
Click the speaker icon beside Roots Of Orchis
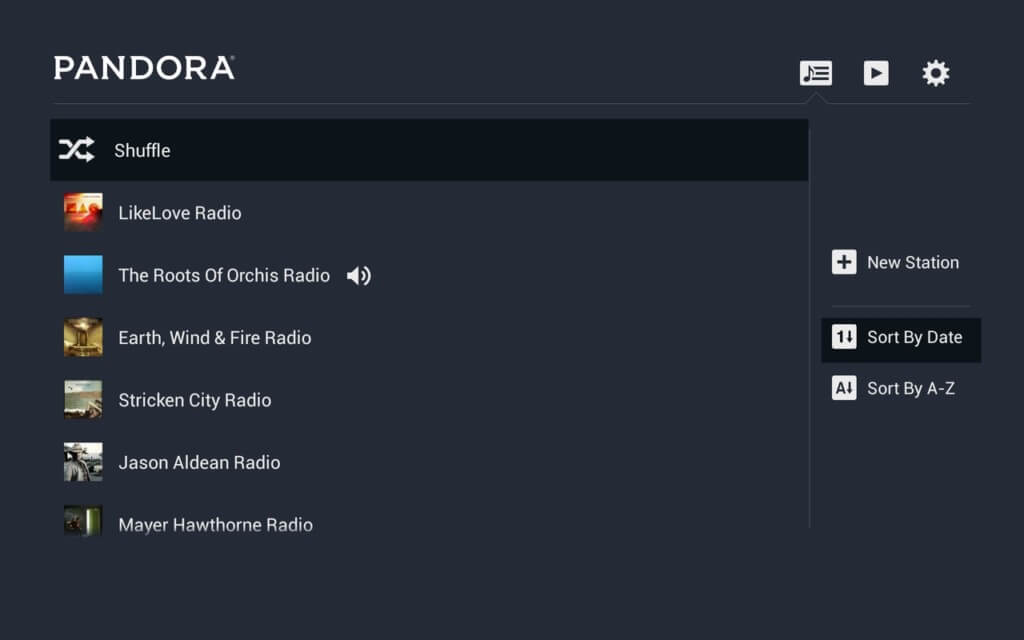pos(359,276)
